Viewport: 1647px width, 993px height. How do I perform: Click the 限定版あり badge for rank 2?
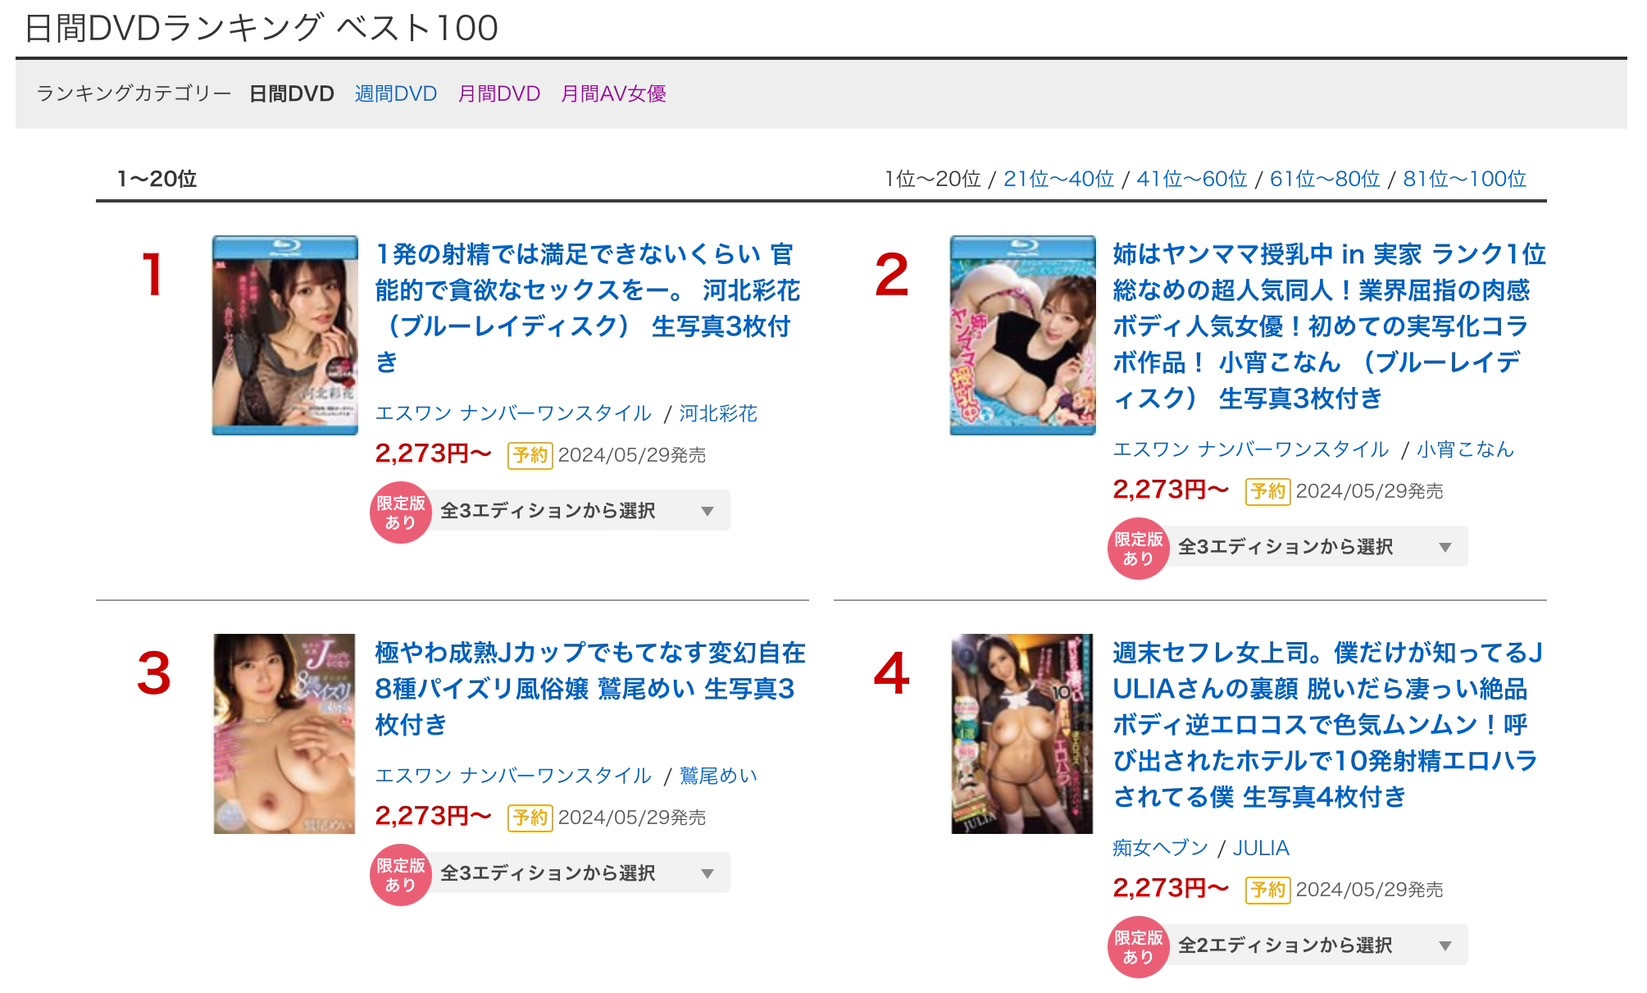[1138, 548]
